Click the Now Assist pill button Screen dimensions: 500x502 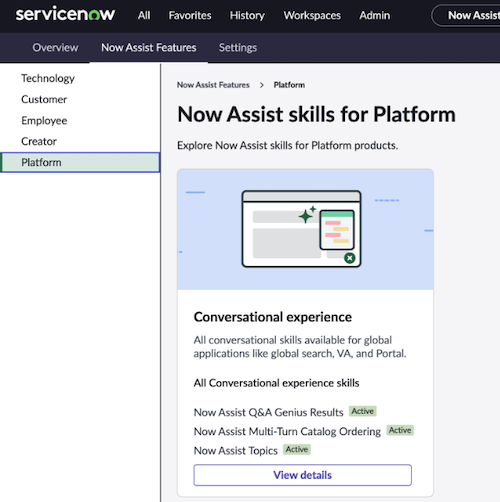pos(467,15)
